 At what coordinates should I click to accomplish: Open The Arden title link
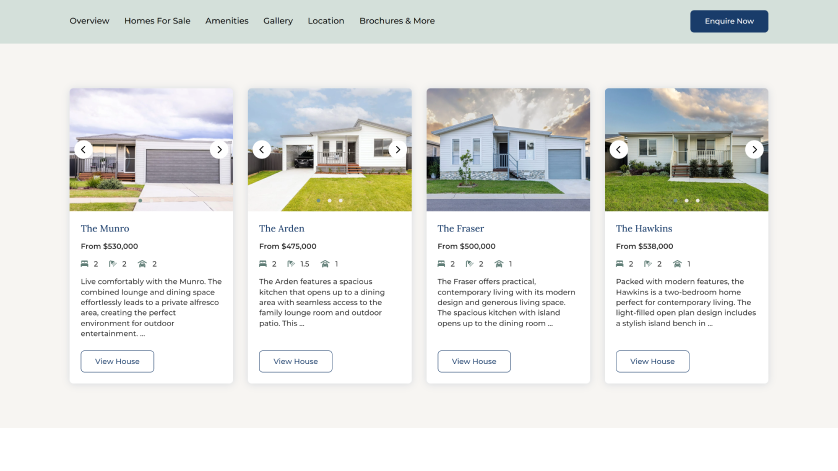(x=282, y=228)
